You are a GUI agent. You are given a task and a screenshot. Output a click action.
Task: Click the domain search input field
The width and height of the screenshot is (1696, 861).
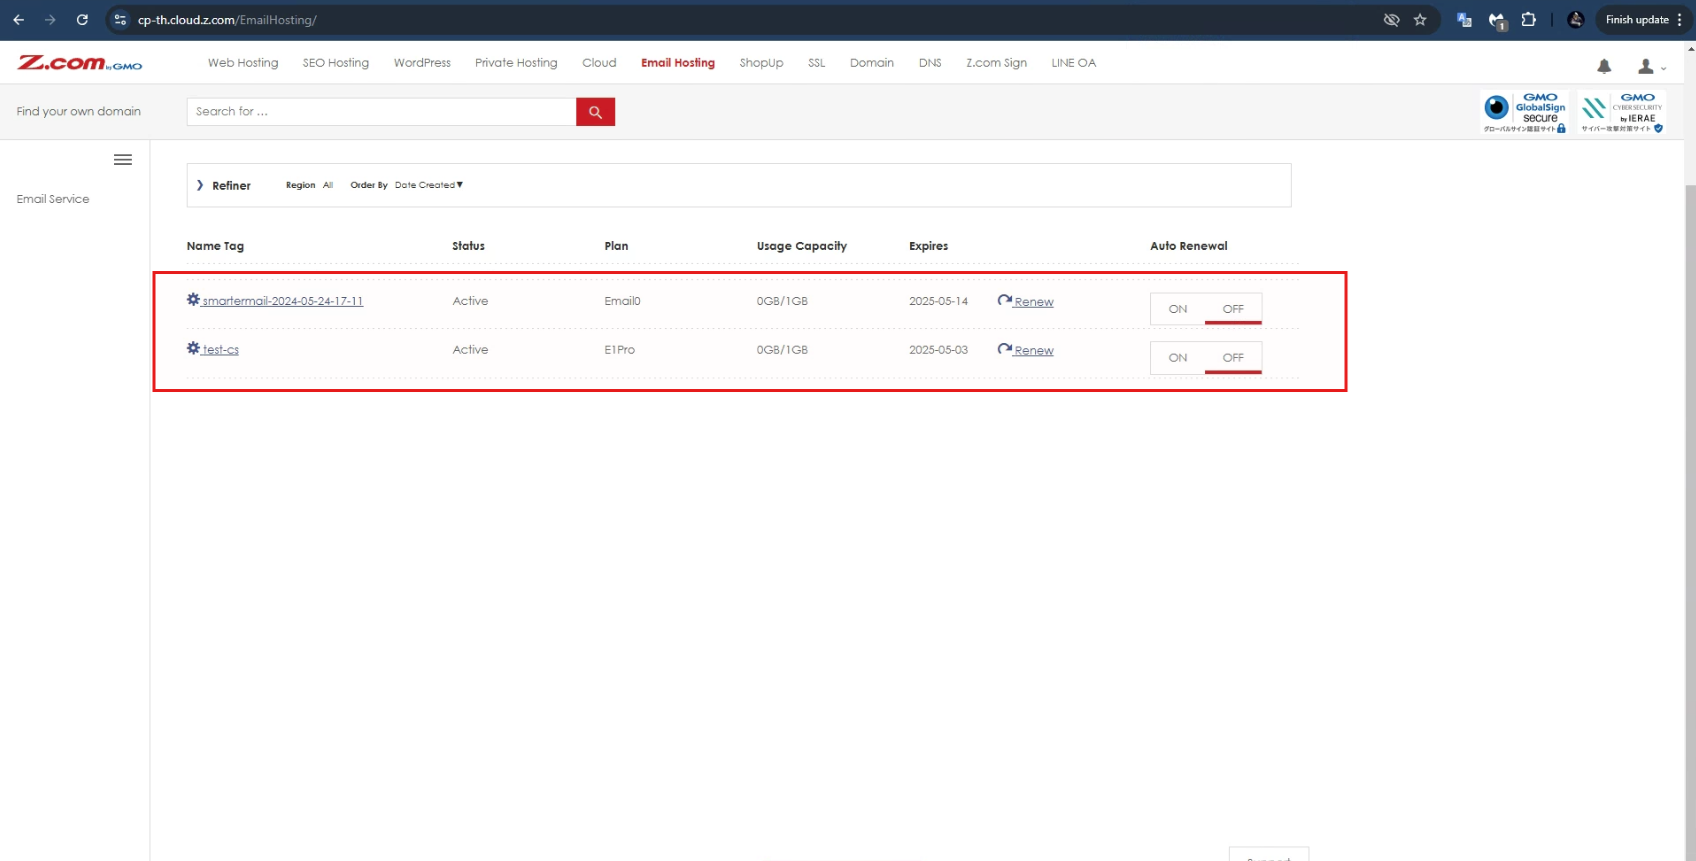[381, 112]
